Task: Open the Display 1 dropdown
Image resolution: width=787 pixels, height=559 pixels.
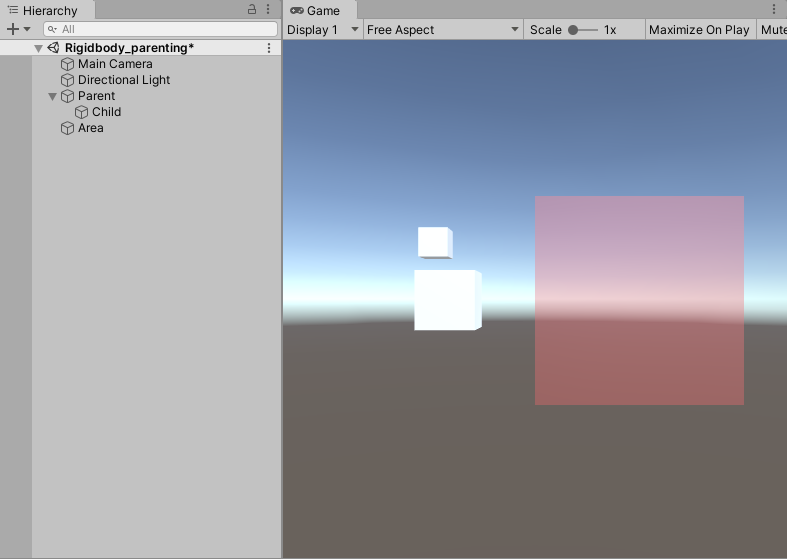Action: pyautogui.click(x=323, y=30)
